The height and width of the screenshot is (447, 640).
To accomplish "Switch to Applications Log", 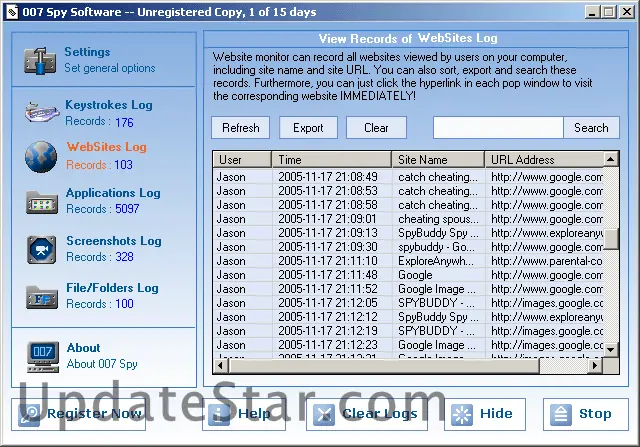I will (x=113, y=193).
